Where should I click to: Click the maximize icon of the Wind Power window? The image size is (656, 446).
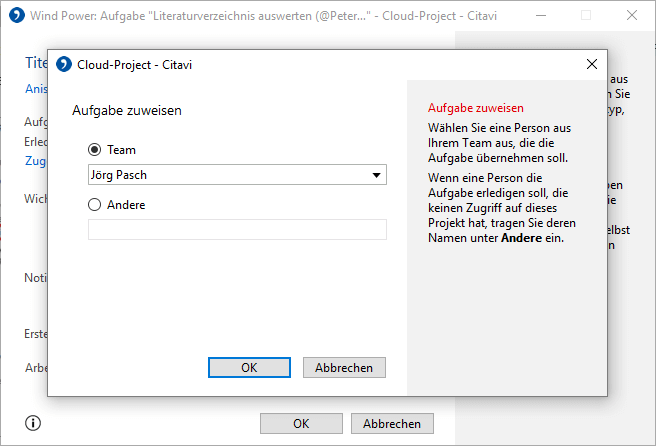(x=586, y=15)
